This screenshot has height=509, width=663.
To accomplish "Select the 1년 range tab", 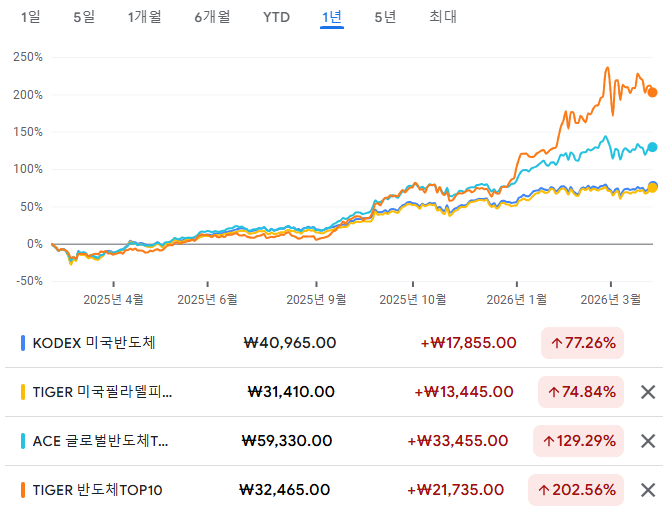I will point(332,17).
